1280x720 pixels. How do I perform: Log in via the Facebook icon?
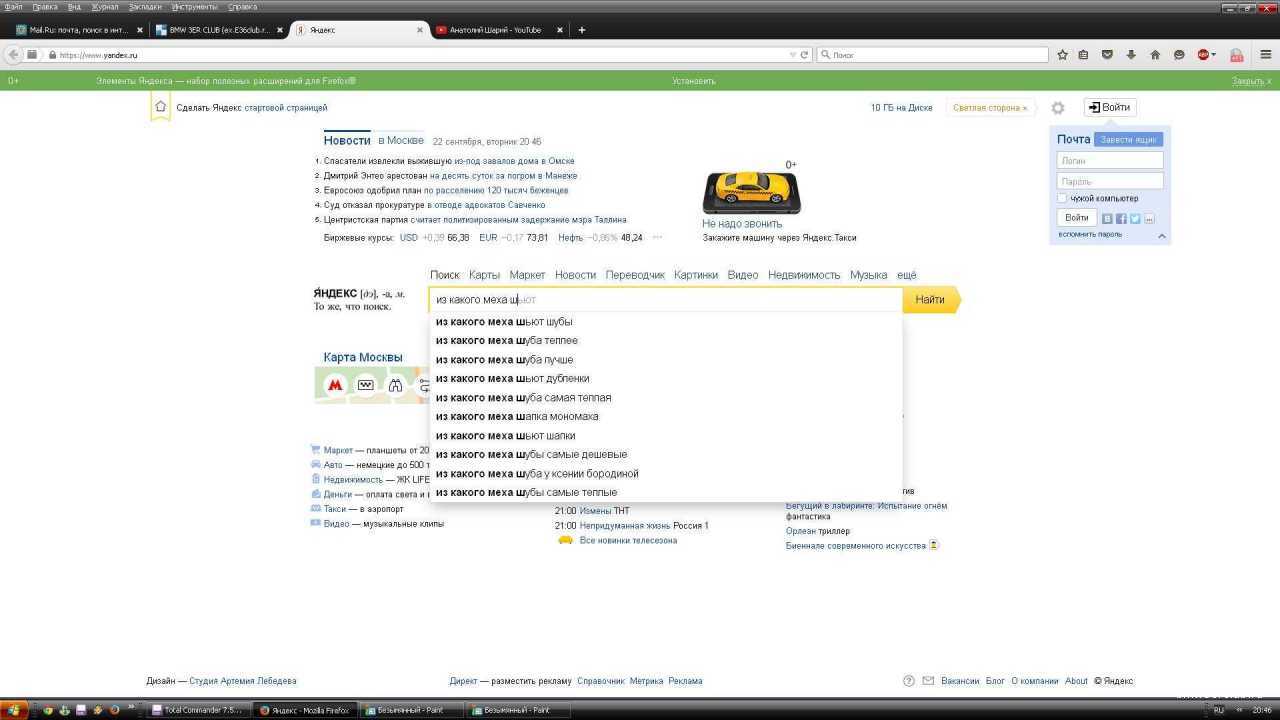pos(1121,218)
